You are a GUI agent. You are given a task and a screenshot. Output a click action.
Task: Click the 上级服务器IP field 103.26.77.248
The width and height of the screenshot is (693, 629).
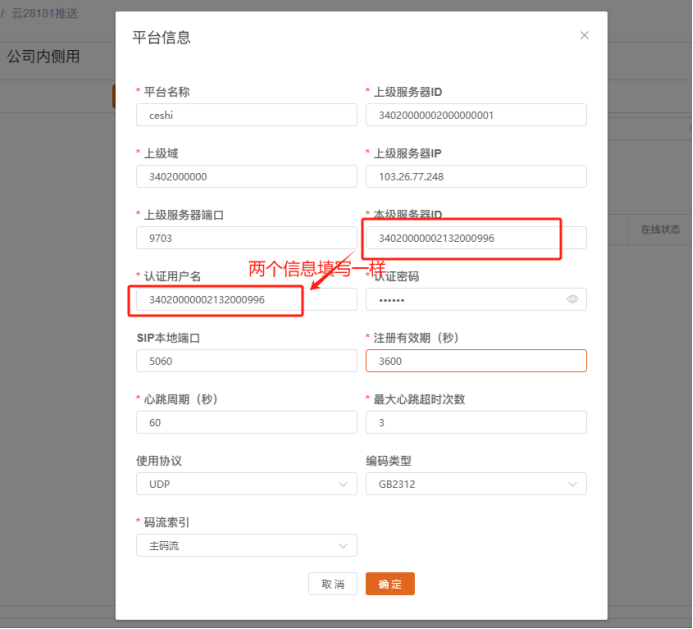click(x=476, y=176)
